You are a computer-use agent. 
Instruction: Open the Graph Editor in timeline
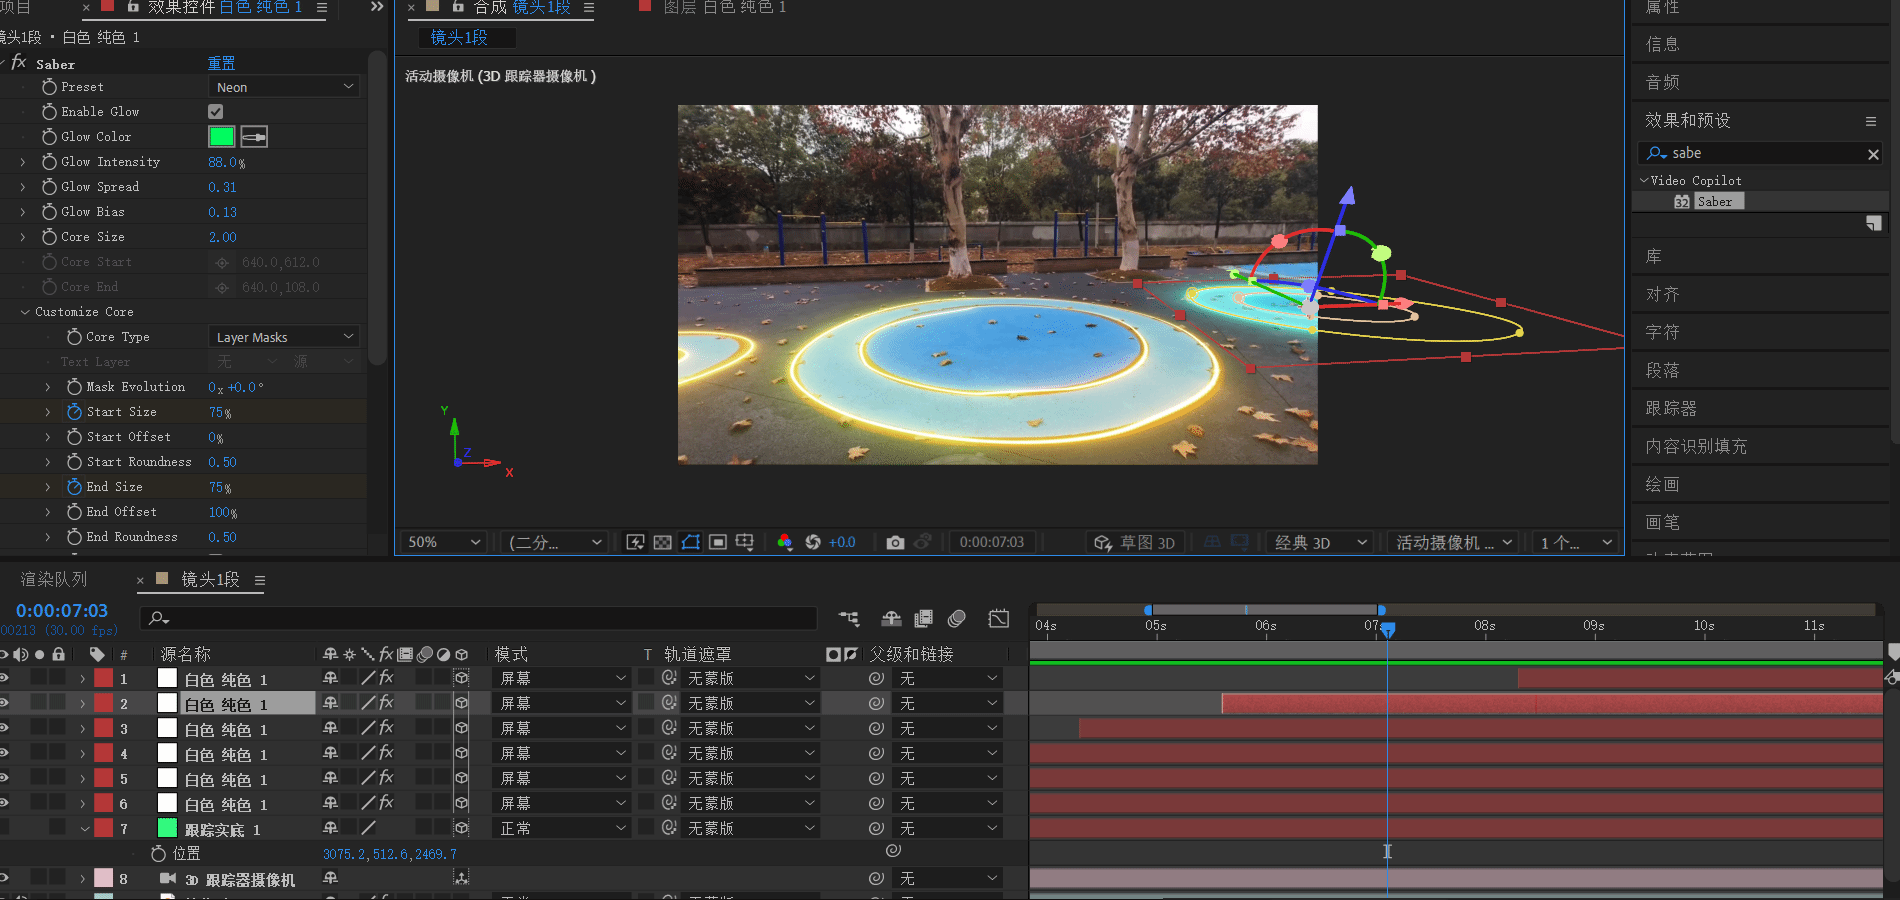998,619
